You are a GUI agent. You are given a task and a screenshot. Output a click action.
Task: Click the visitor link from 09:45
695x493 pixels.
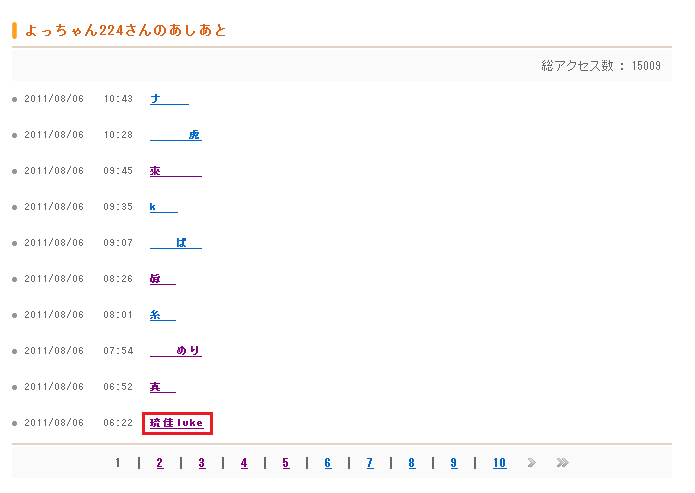[176, 171]
